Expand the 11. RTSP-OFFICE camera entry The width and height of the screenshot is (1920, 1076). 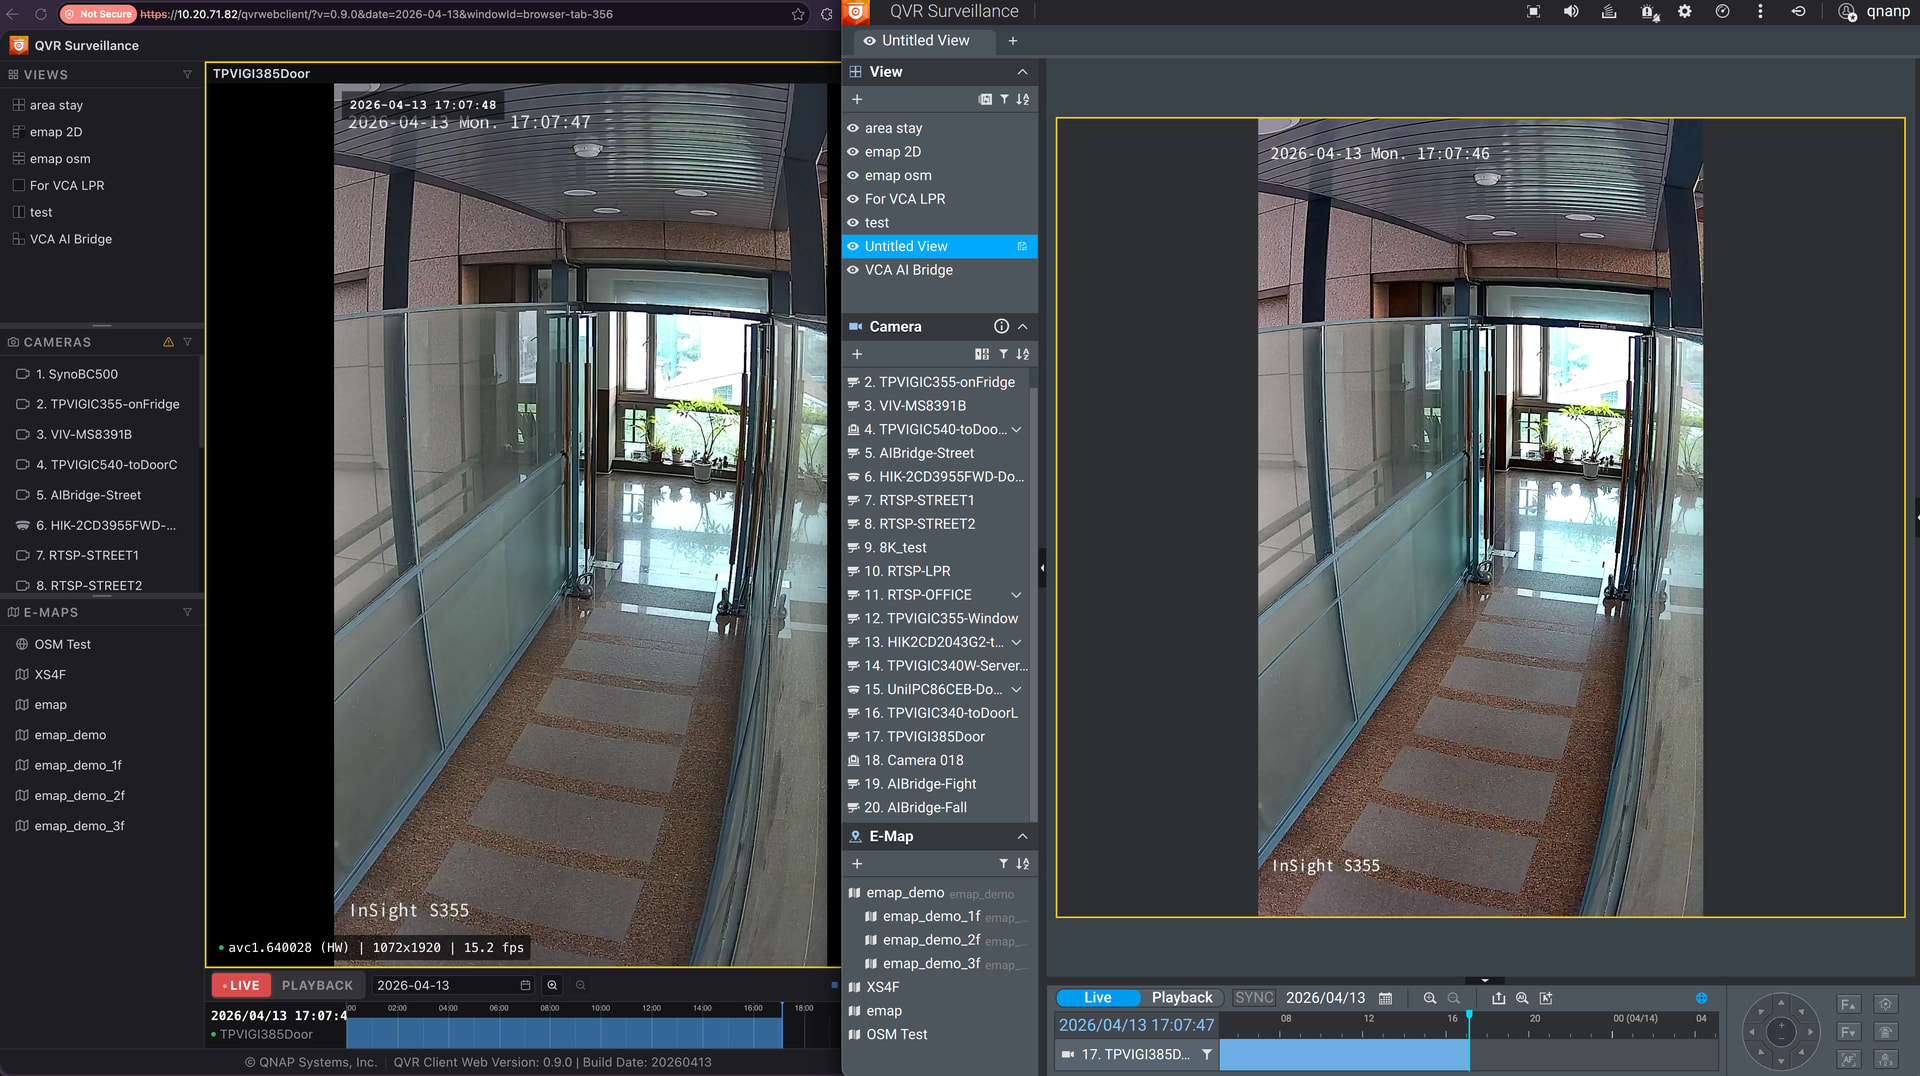pos(1016,595)
